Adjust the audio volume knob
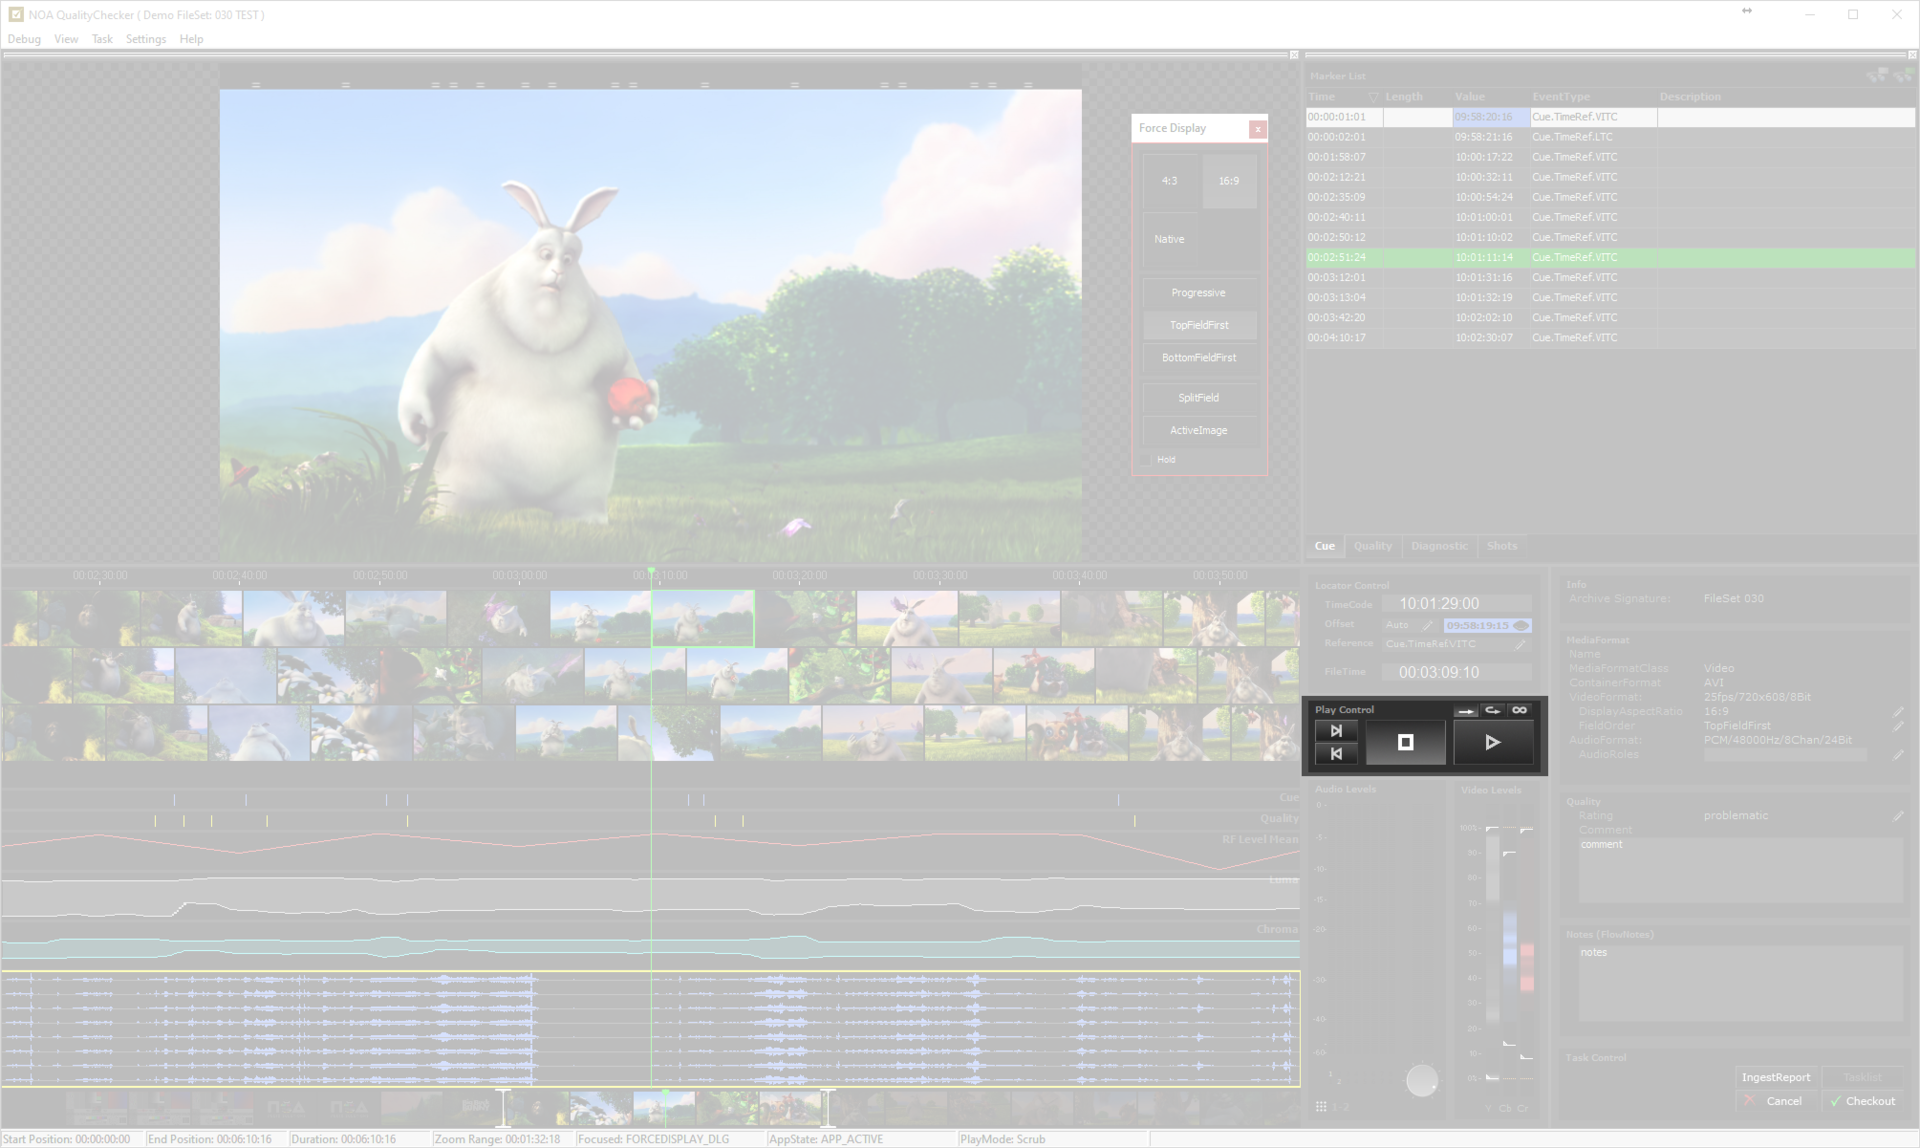 1421,1080
